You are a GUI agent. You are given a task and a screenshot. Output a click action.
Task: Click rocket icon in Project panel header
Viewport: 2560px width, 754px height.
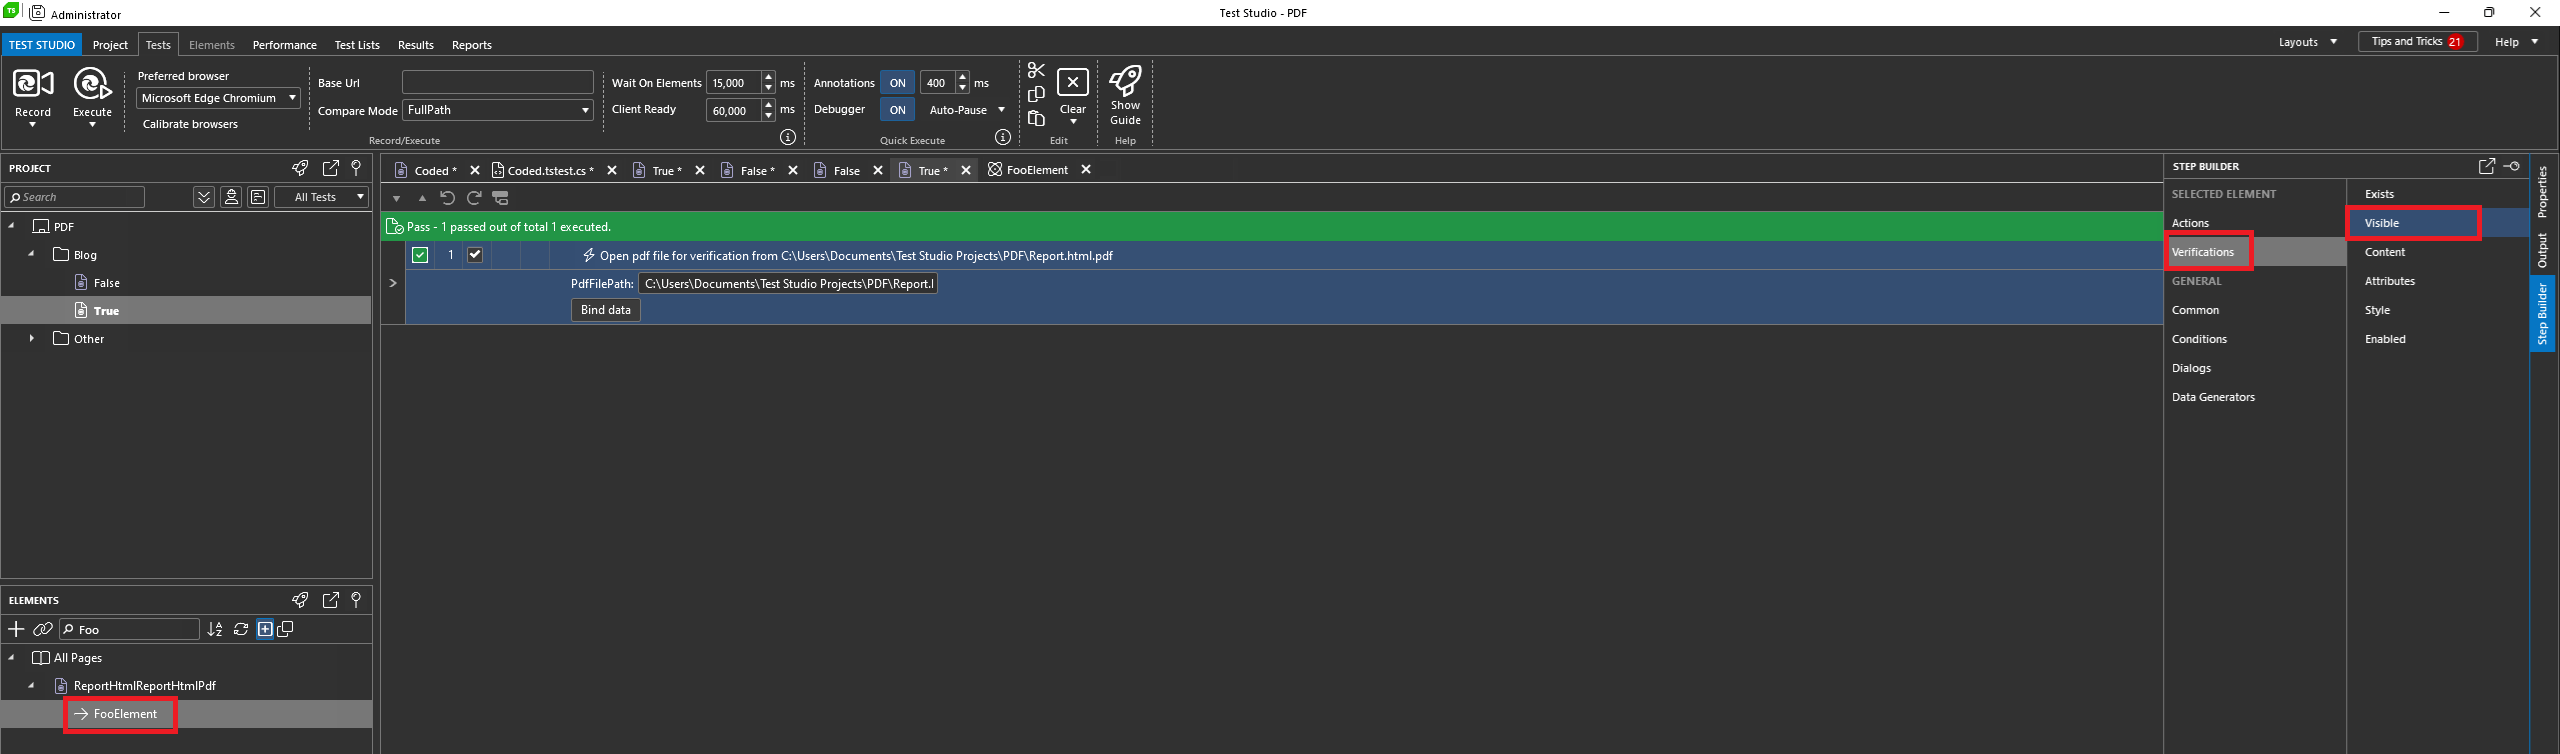click(x=300, y=168)
